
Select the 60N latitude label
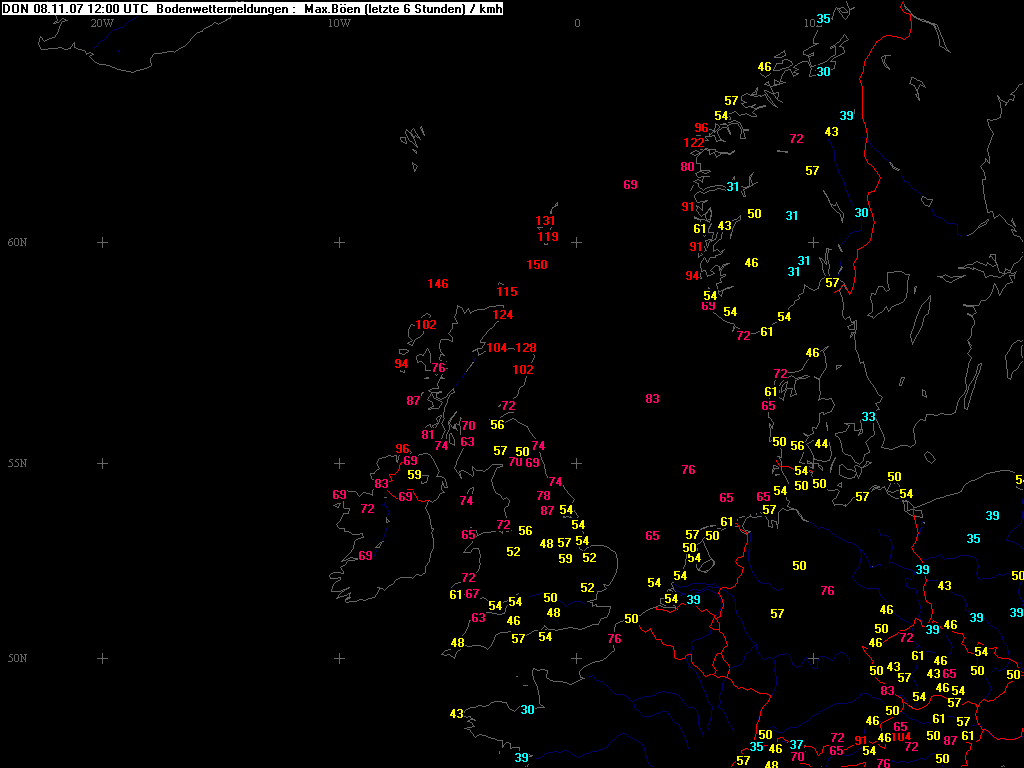pos(17,243)
